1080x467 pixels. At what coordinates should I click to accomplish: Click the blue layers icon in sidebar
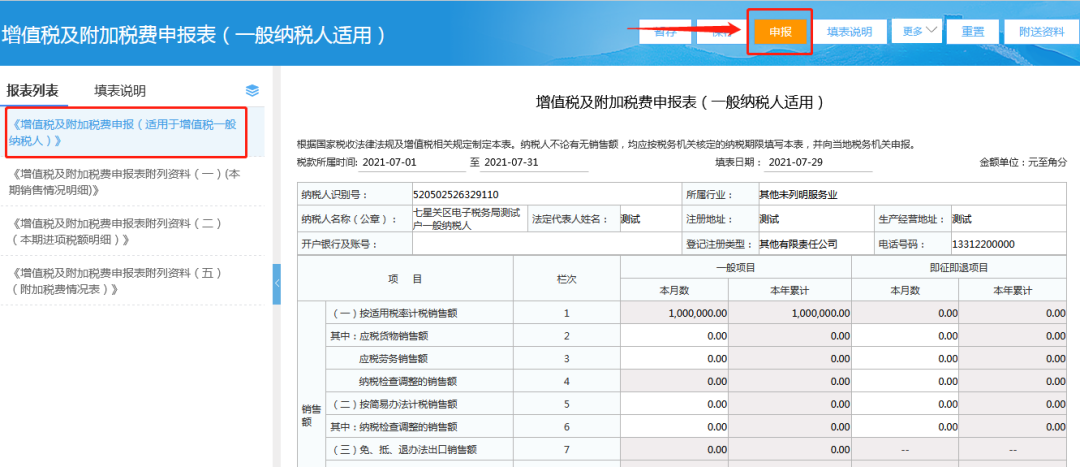(253, 91)
